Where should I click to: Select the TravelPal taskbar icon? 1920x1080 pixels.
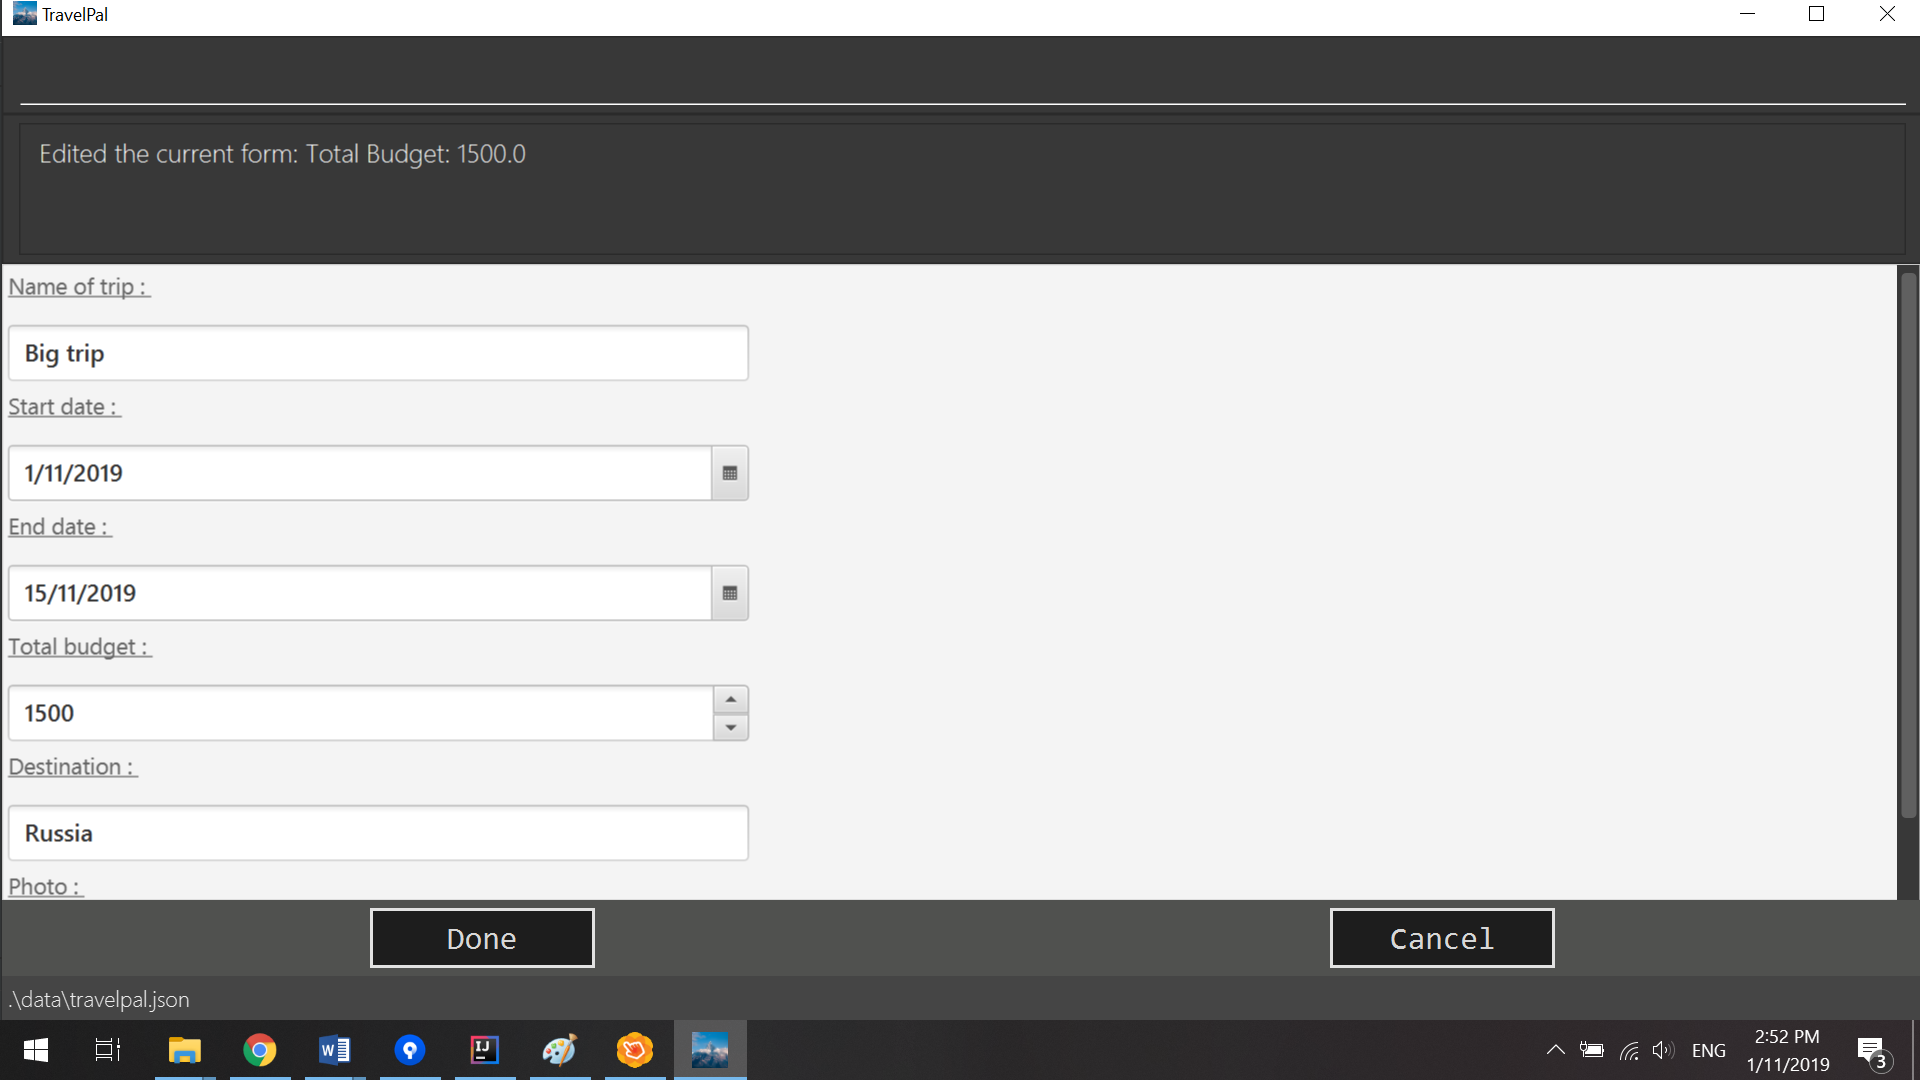[710, 1050]
